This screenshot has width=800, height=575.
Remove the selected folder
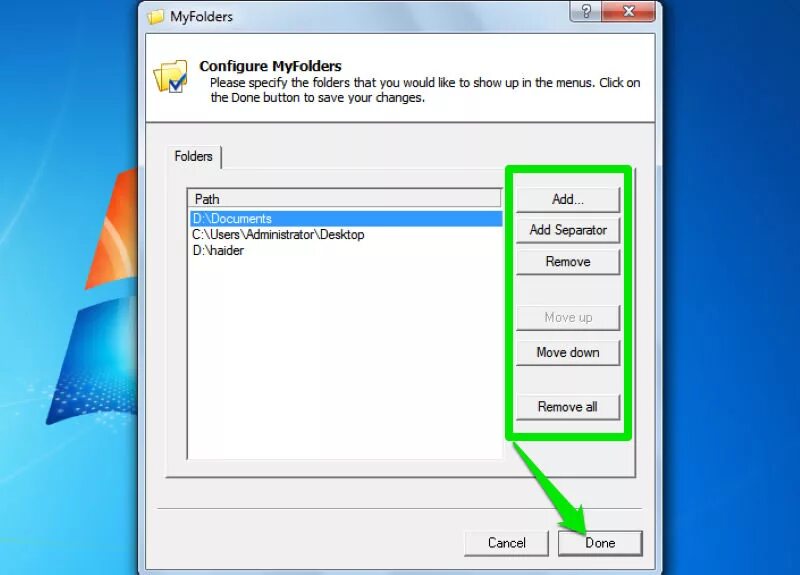pyautogui.click(x=568, y=262)
